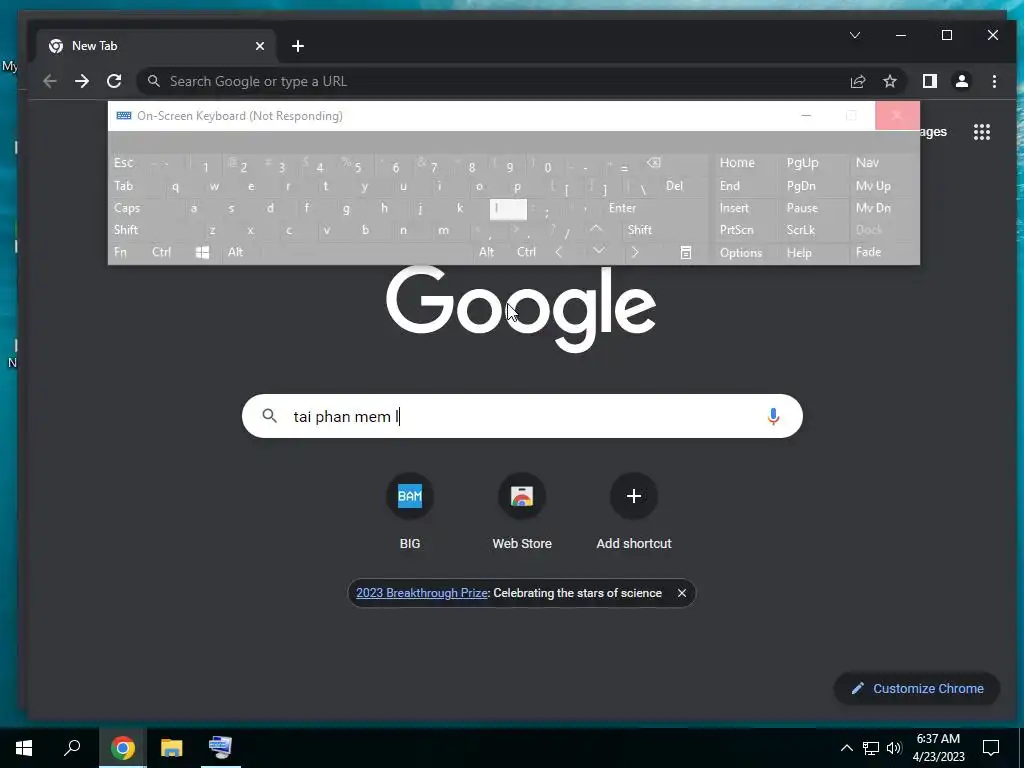1024x768 pixels.
Task: Open the Web Store shortcut
Action: click(522, 496)
